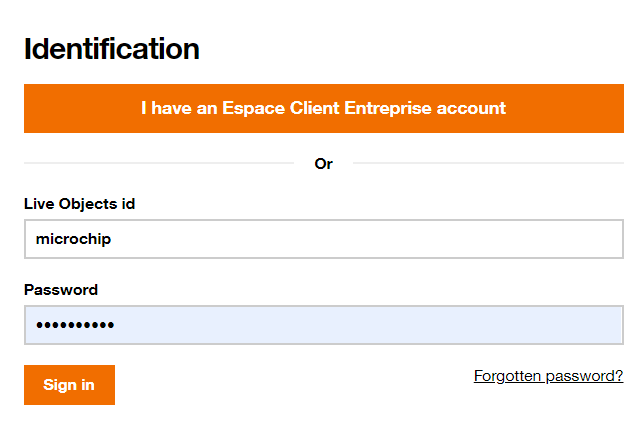Click the Identification heading
Viewport: 642px width, 428px height.
111,48
